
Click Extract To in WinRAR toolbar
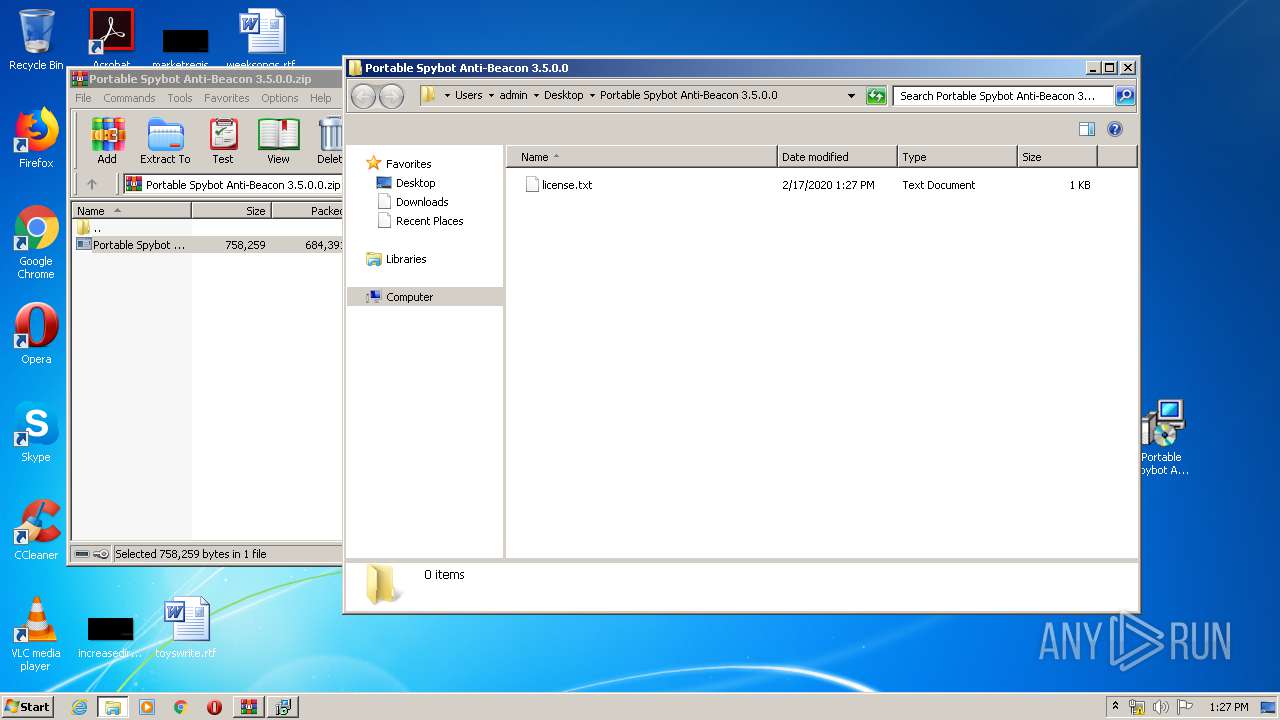(x=165, y=141)
